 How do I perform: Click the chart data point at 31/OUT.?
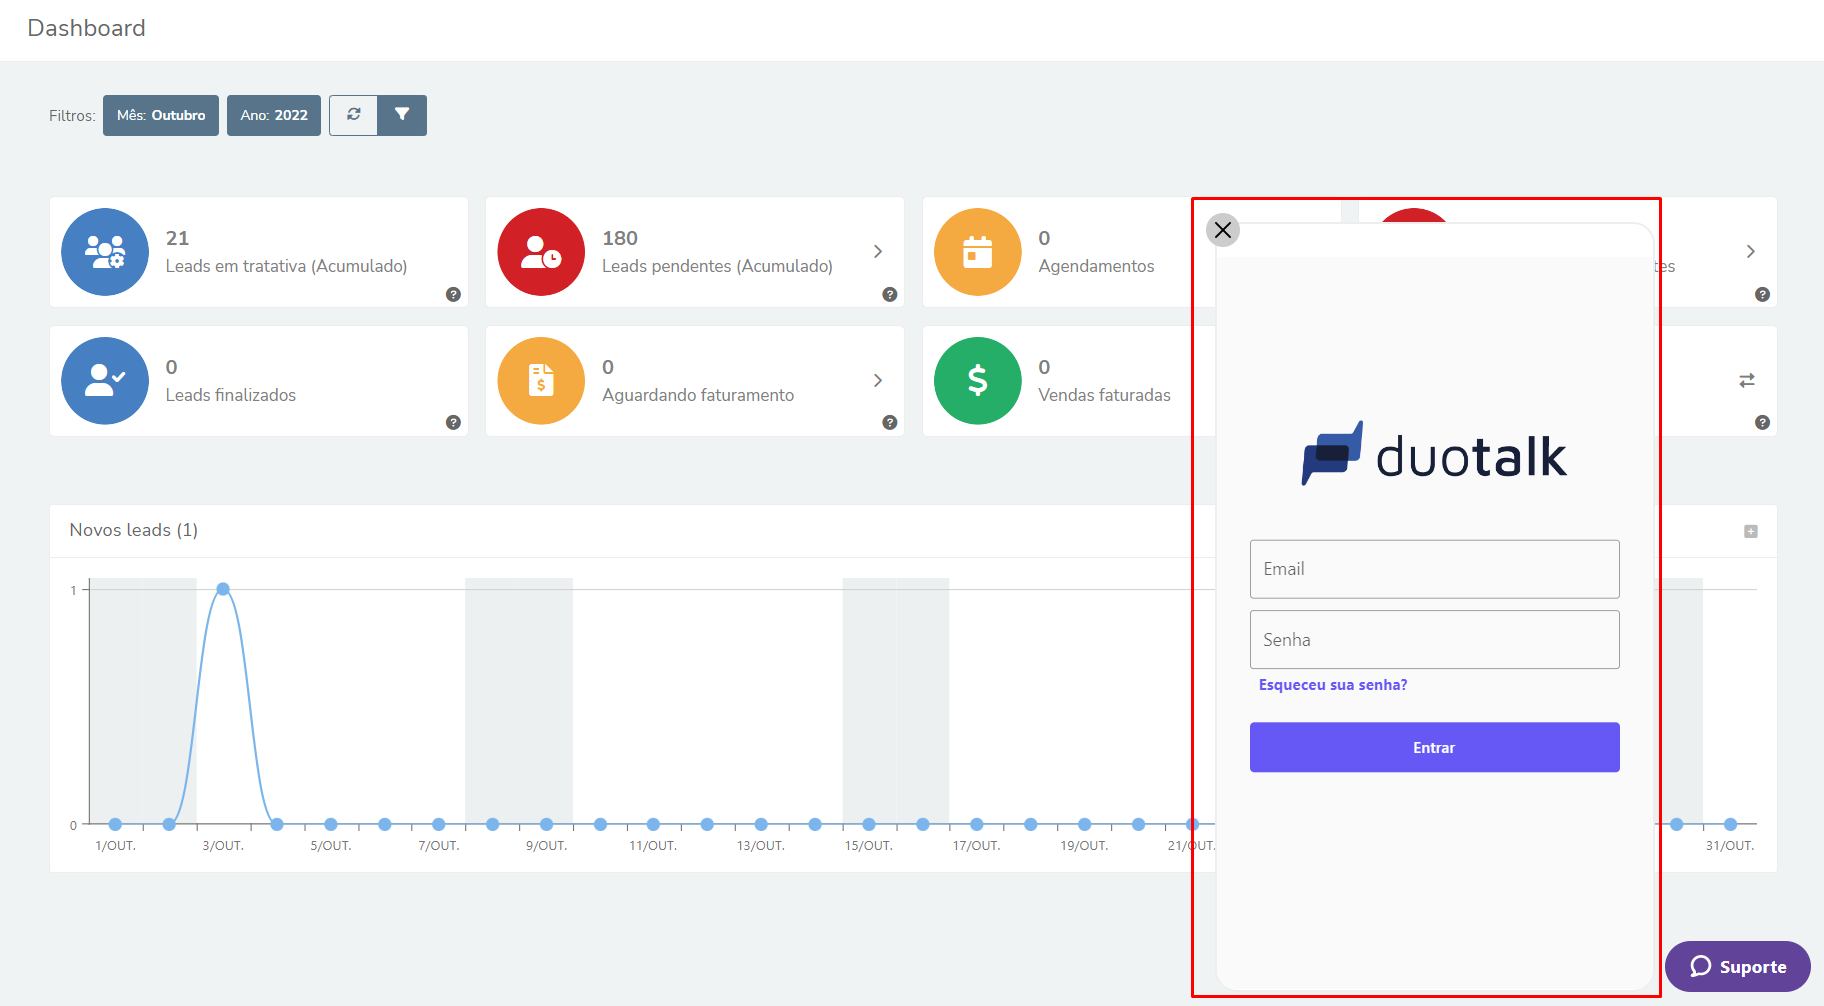click(1730, 824)
